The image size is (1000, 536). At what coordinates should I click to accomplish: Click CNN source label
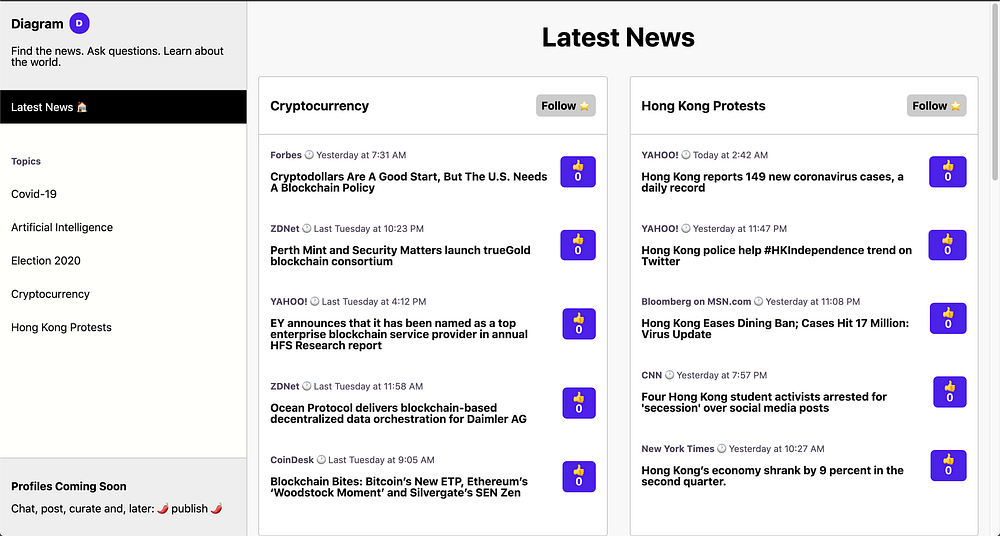coord(652,375)
